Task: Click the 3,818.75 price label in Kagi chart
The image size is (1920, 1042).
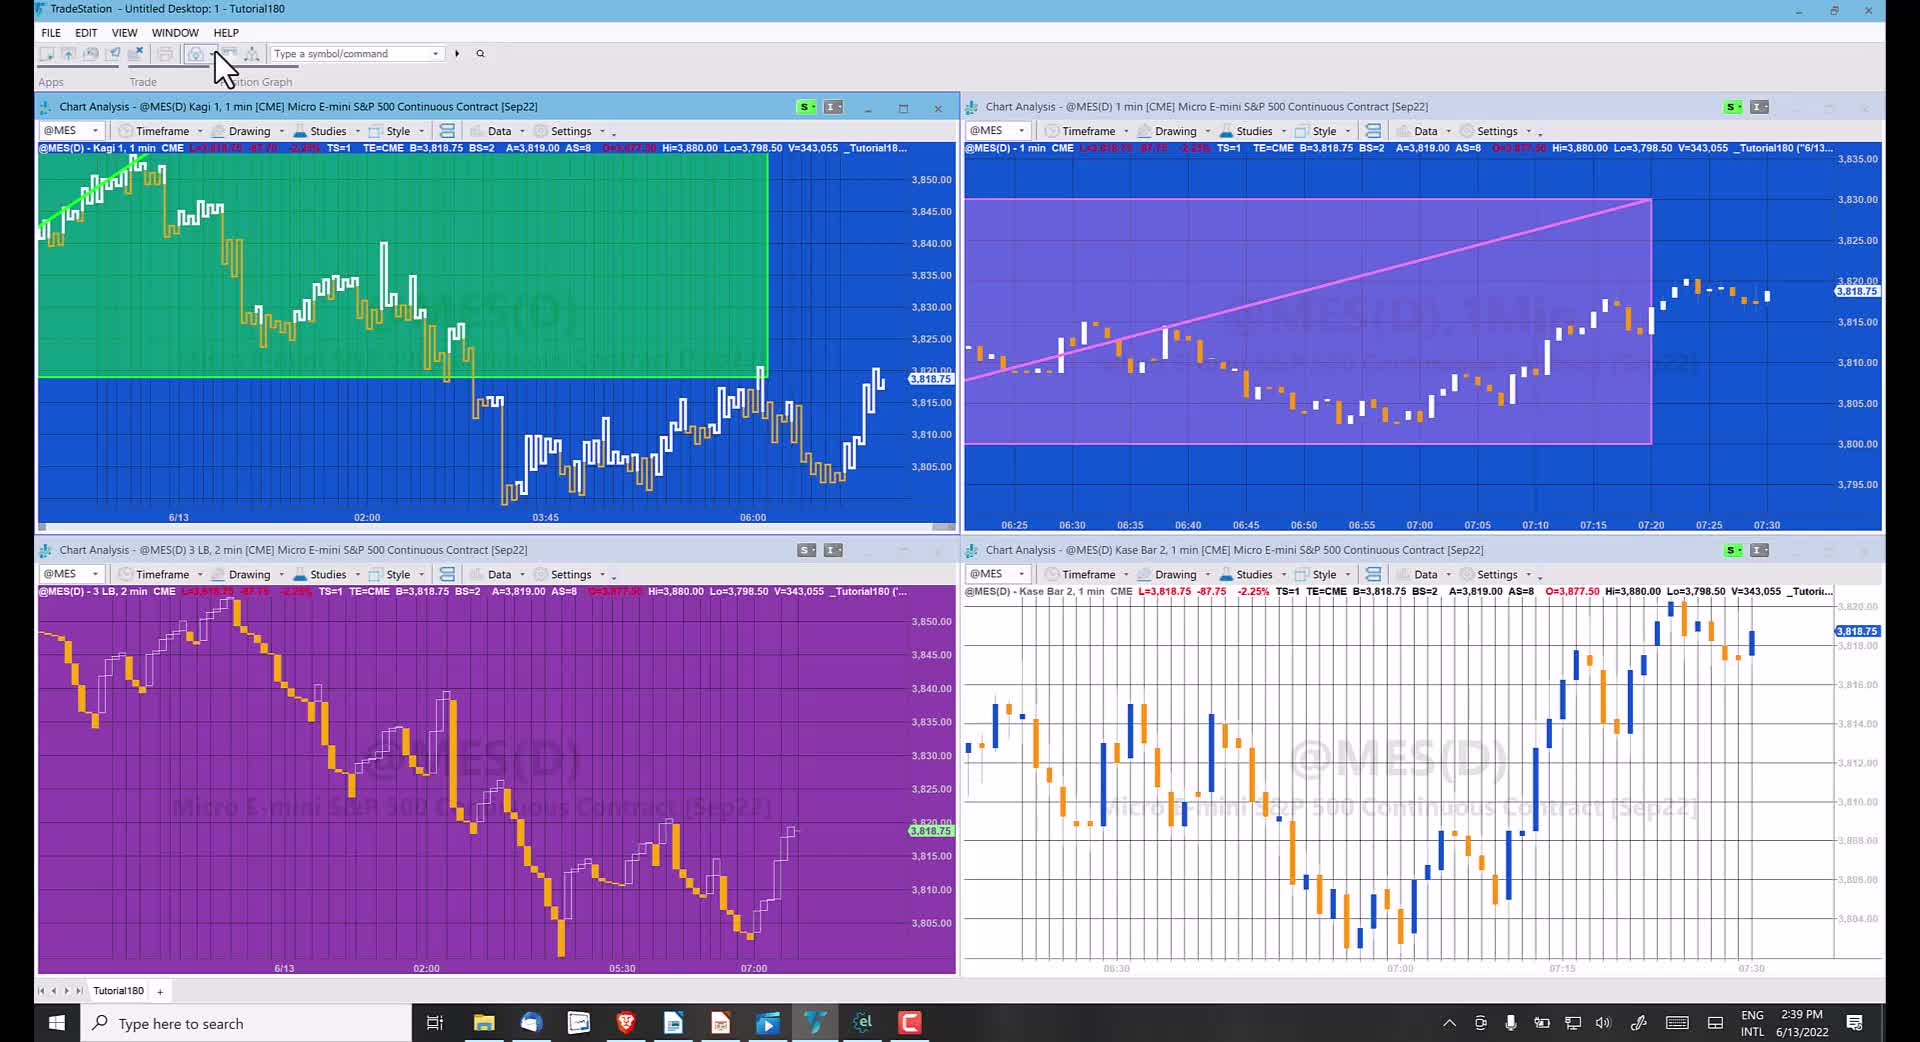Action: [x=931, y=379]
